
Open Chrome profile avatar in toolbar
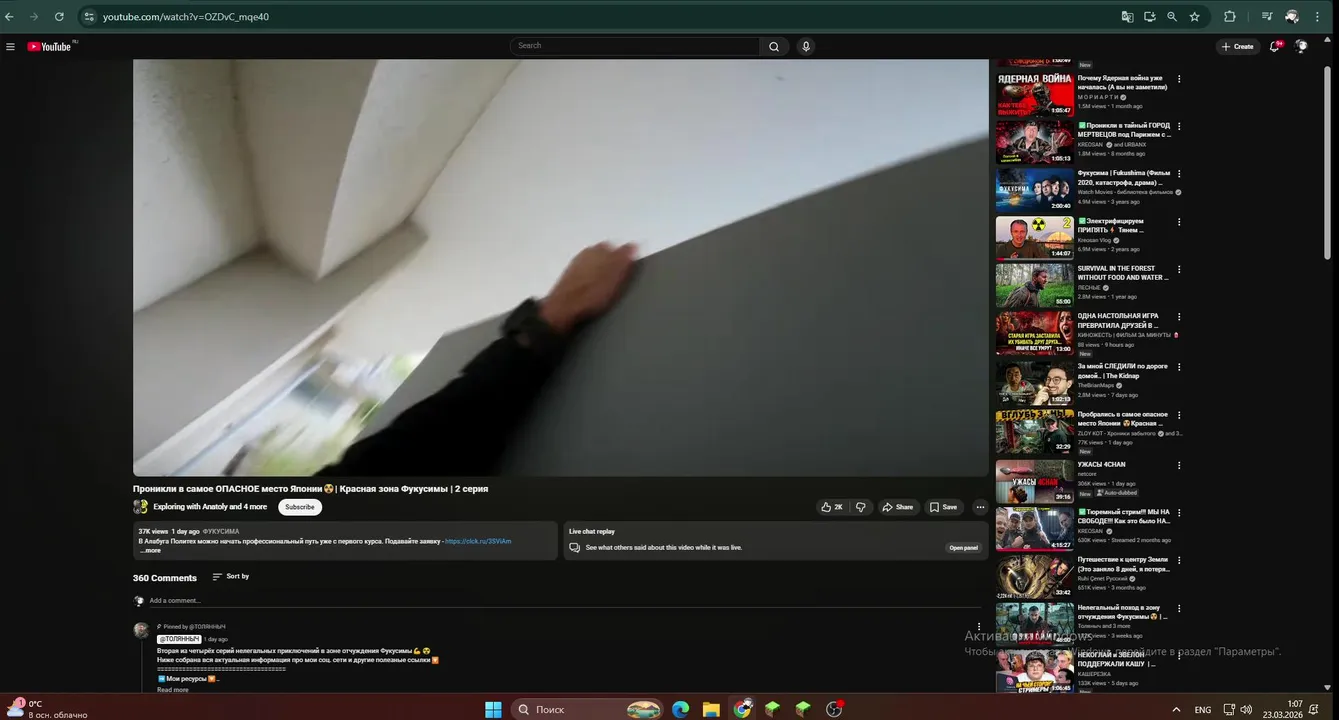point(1291,17)
